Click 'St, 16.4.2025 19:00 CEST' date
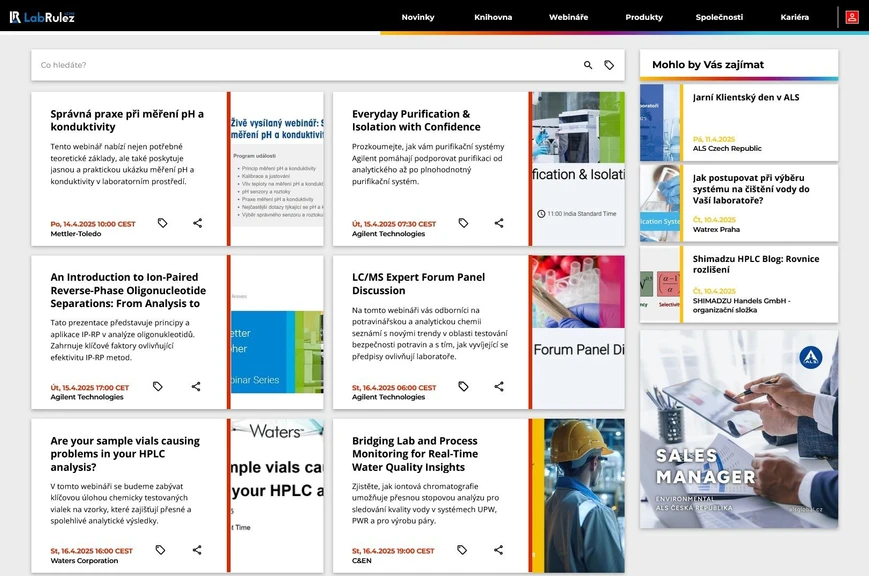This screenshot has width=869, height=576. 393,551
